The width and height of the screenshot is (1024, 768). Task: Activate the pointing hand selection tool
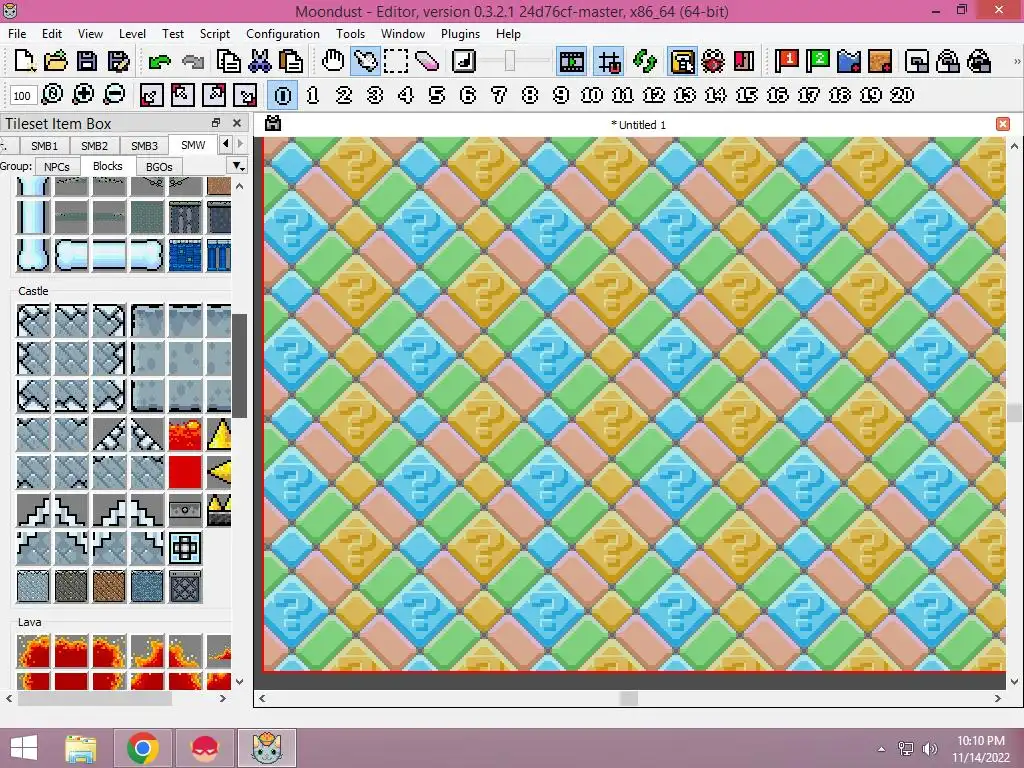(x=365, y=61)
